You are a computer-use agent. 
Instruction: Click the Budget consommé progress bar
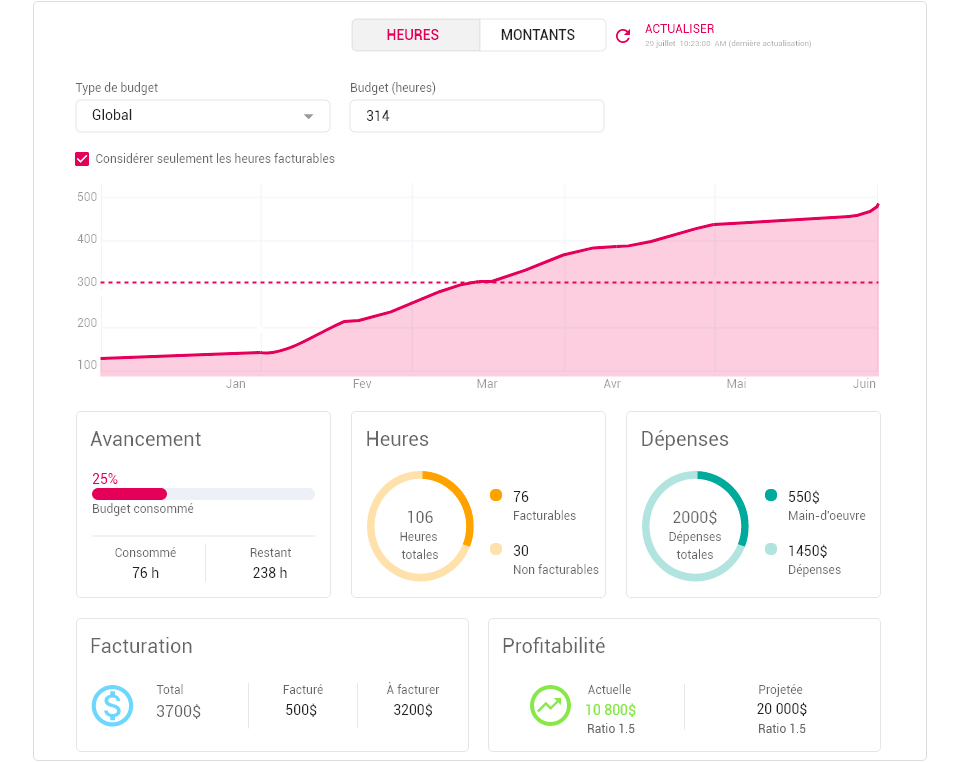(x=203, y=494)
